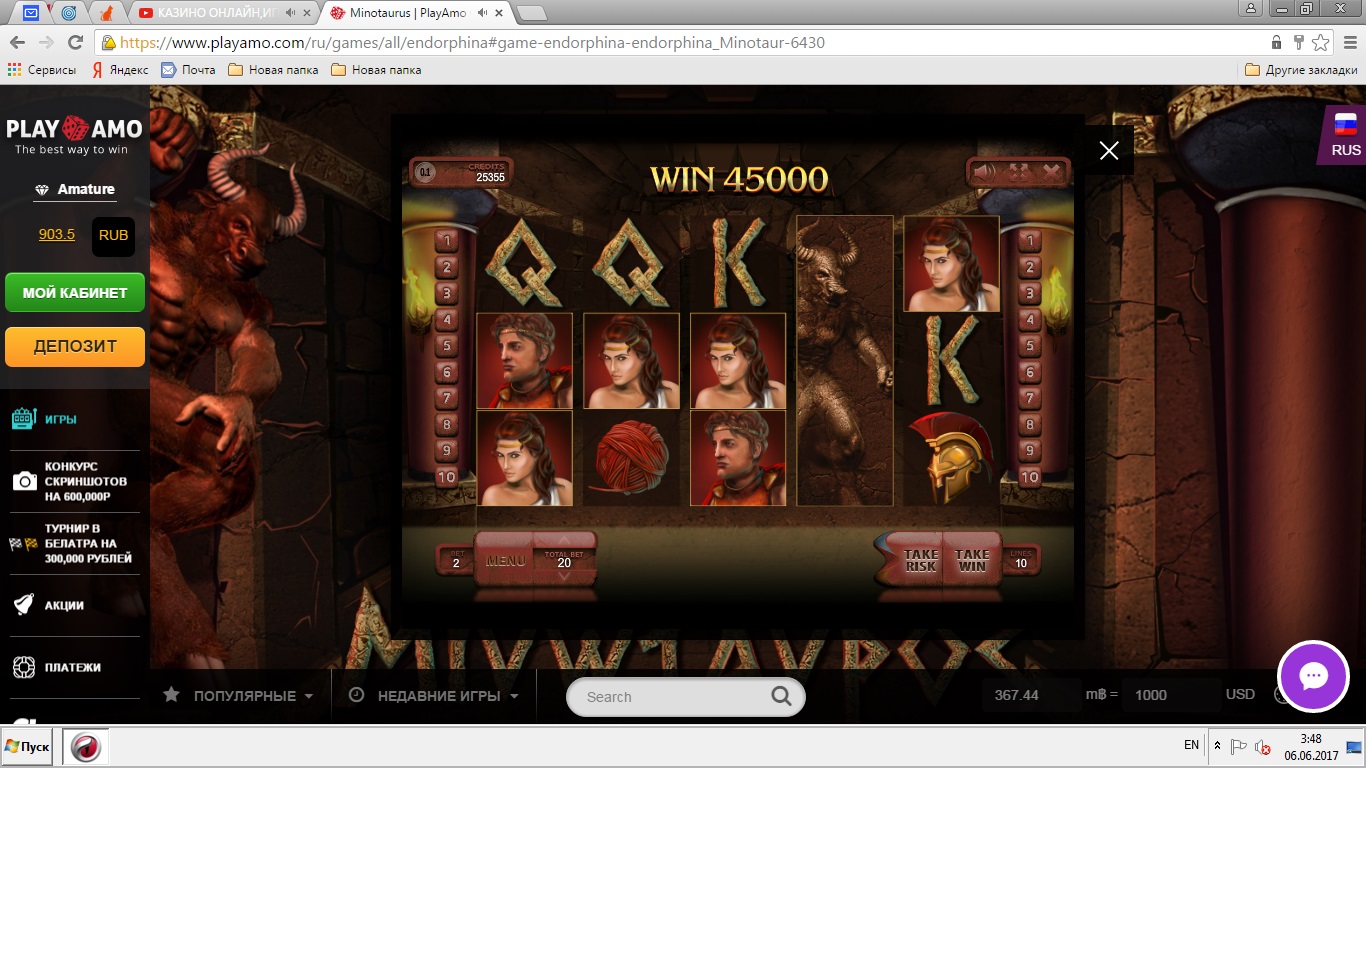
Task: Open the slot game MENU button
Action: (505, 561)
